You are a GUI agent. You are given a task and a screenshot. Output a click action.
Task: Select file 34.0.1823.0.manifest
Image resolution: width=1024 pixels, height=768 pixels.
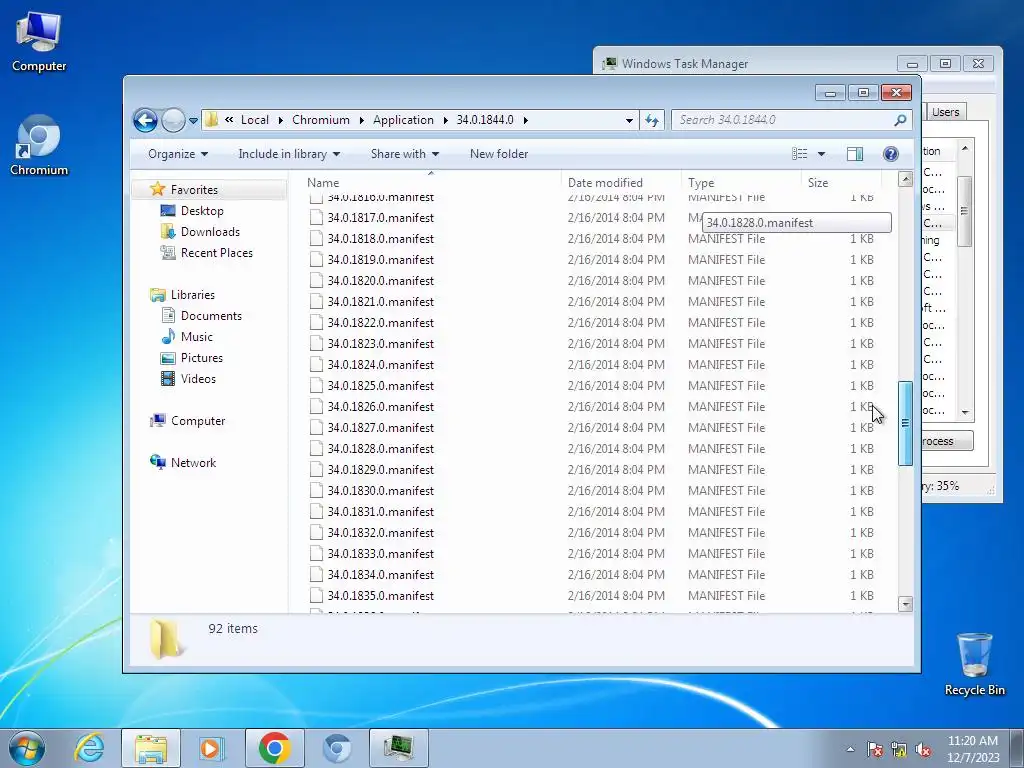(381, 344)
